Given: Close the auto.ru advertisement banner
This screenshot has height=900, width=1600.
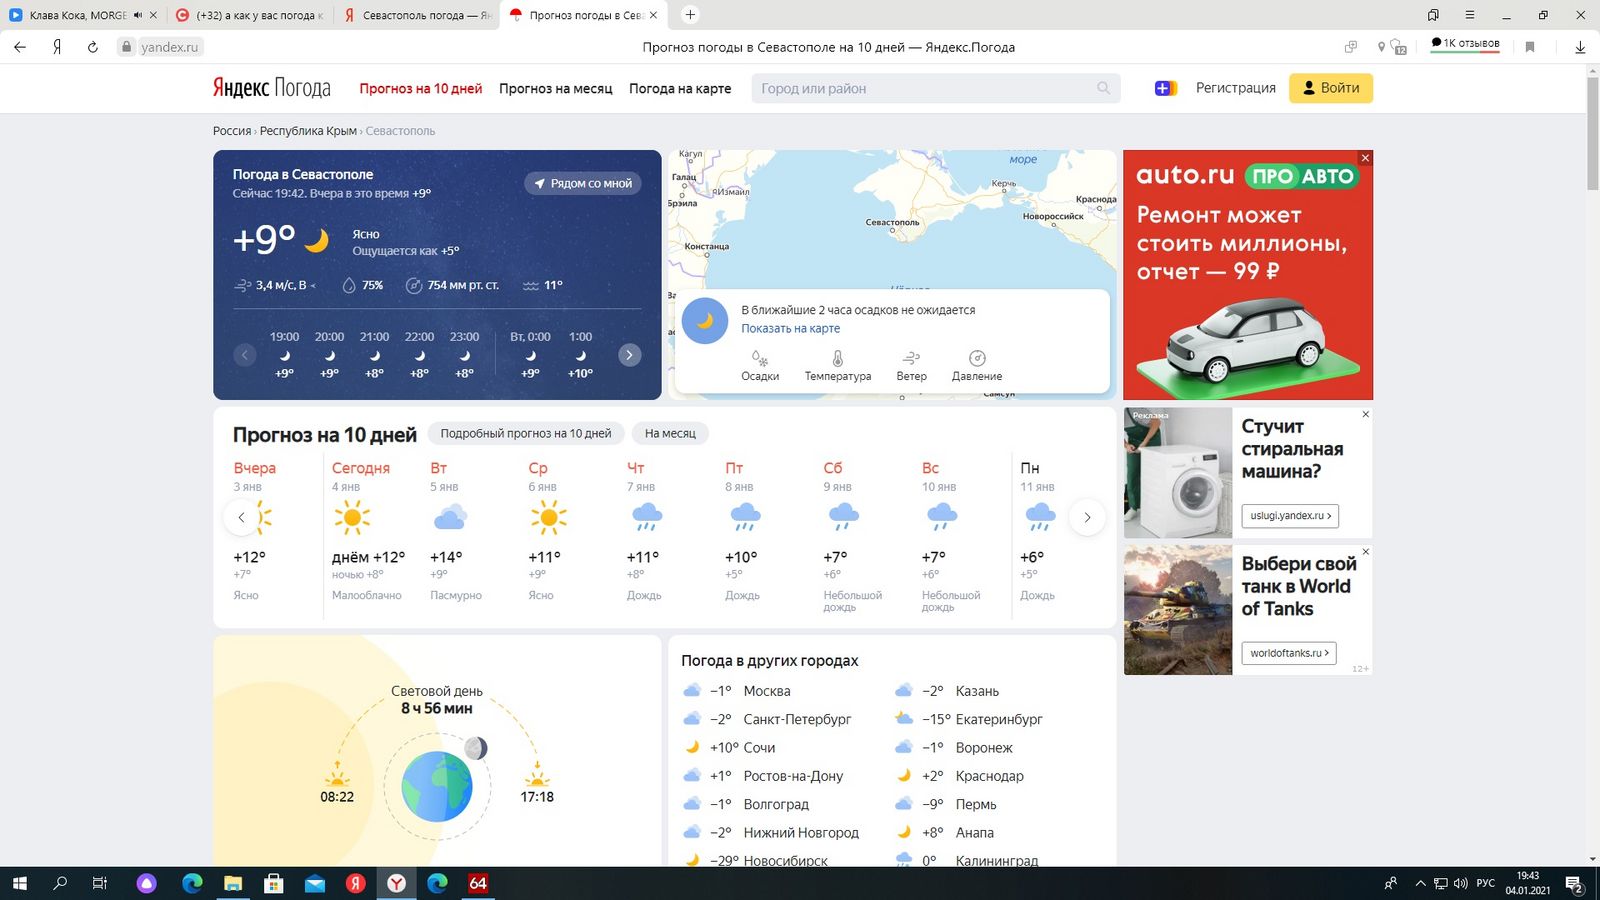Looking at the screenshot, I should point(1365,158).
